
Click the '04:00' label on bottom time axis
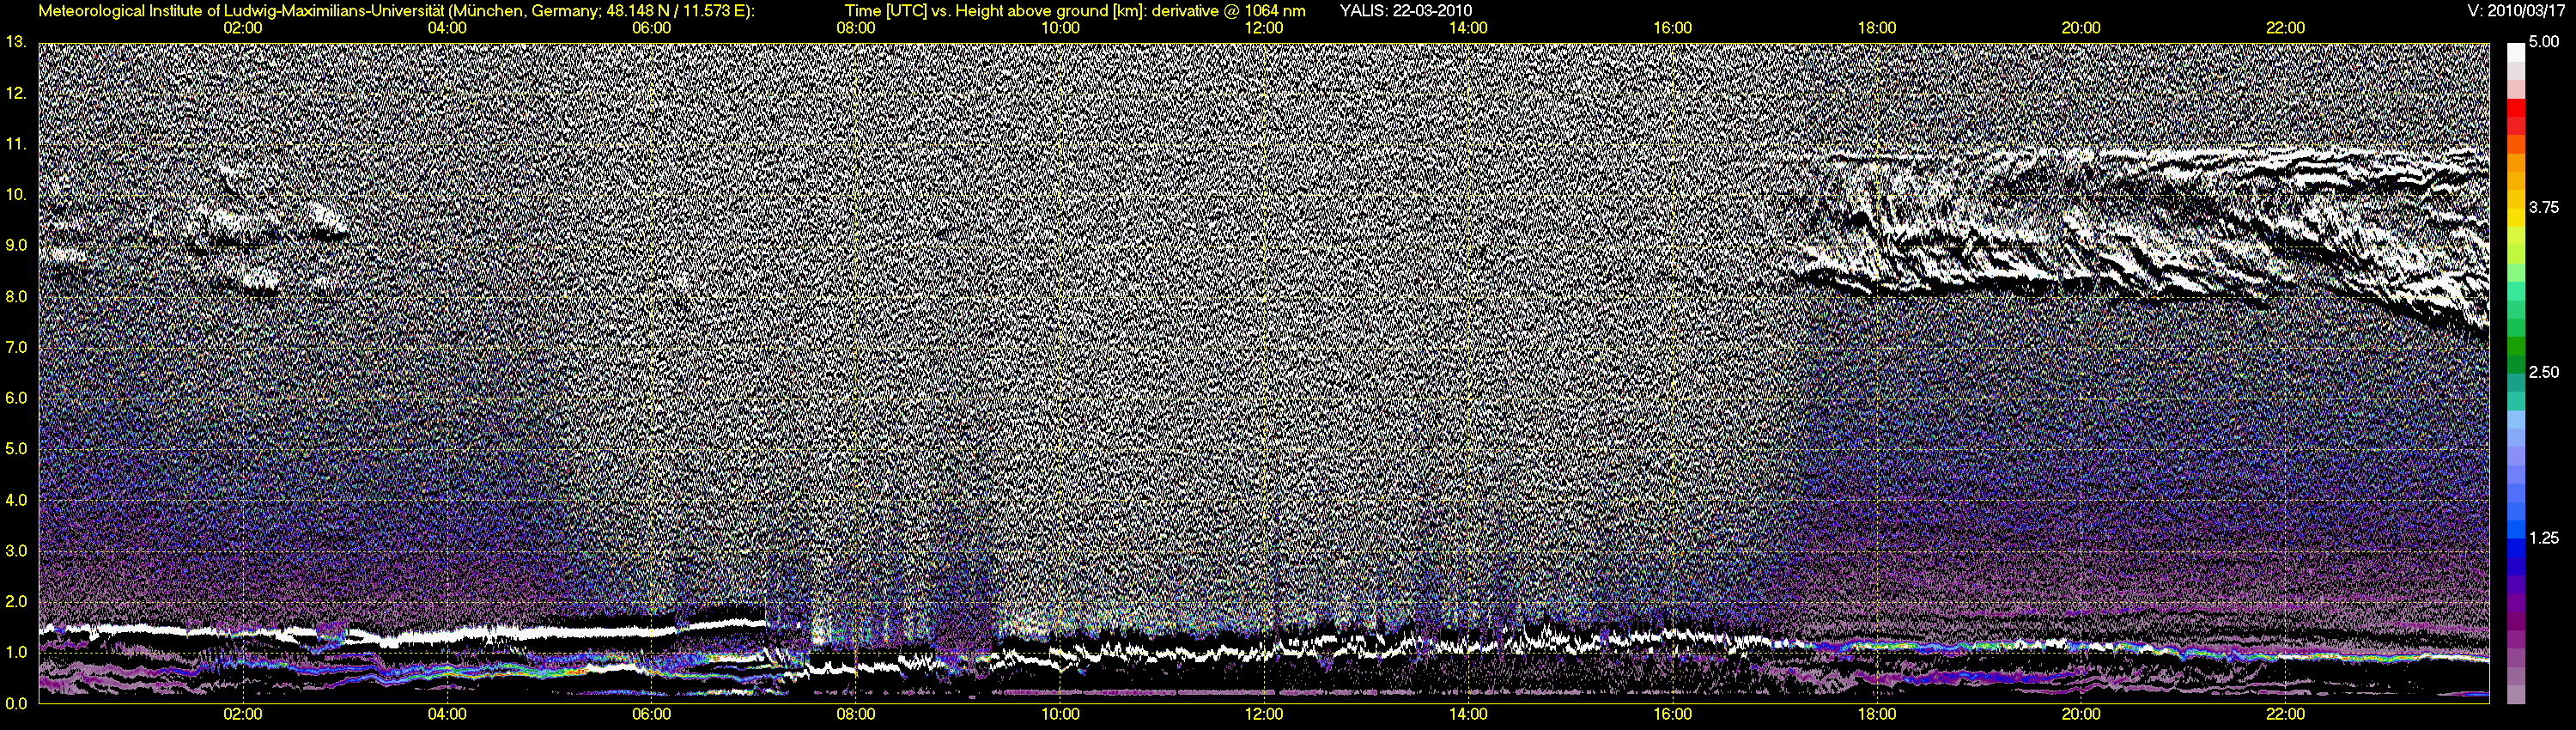click(x=447, y=715)
